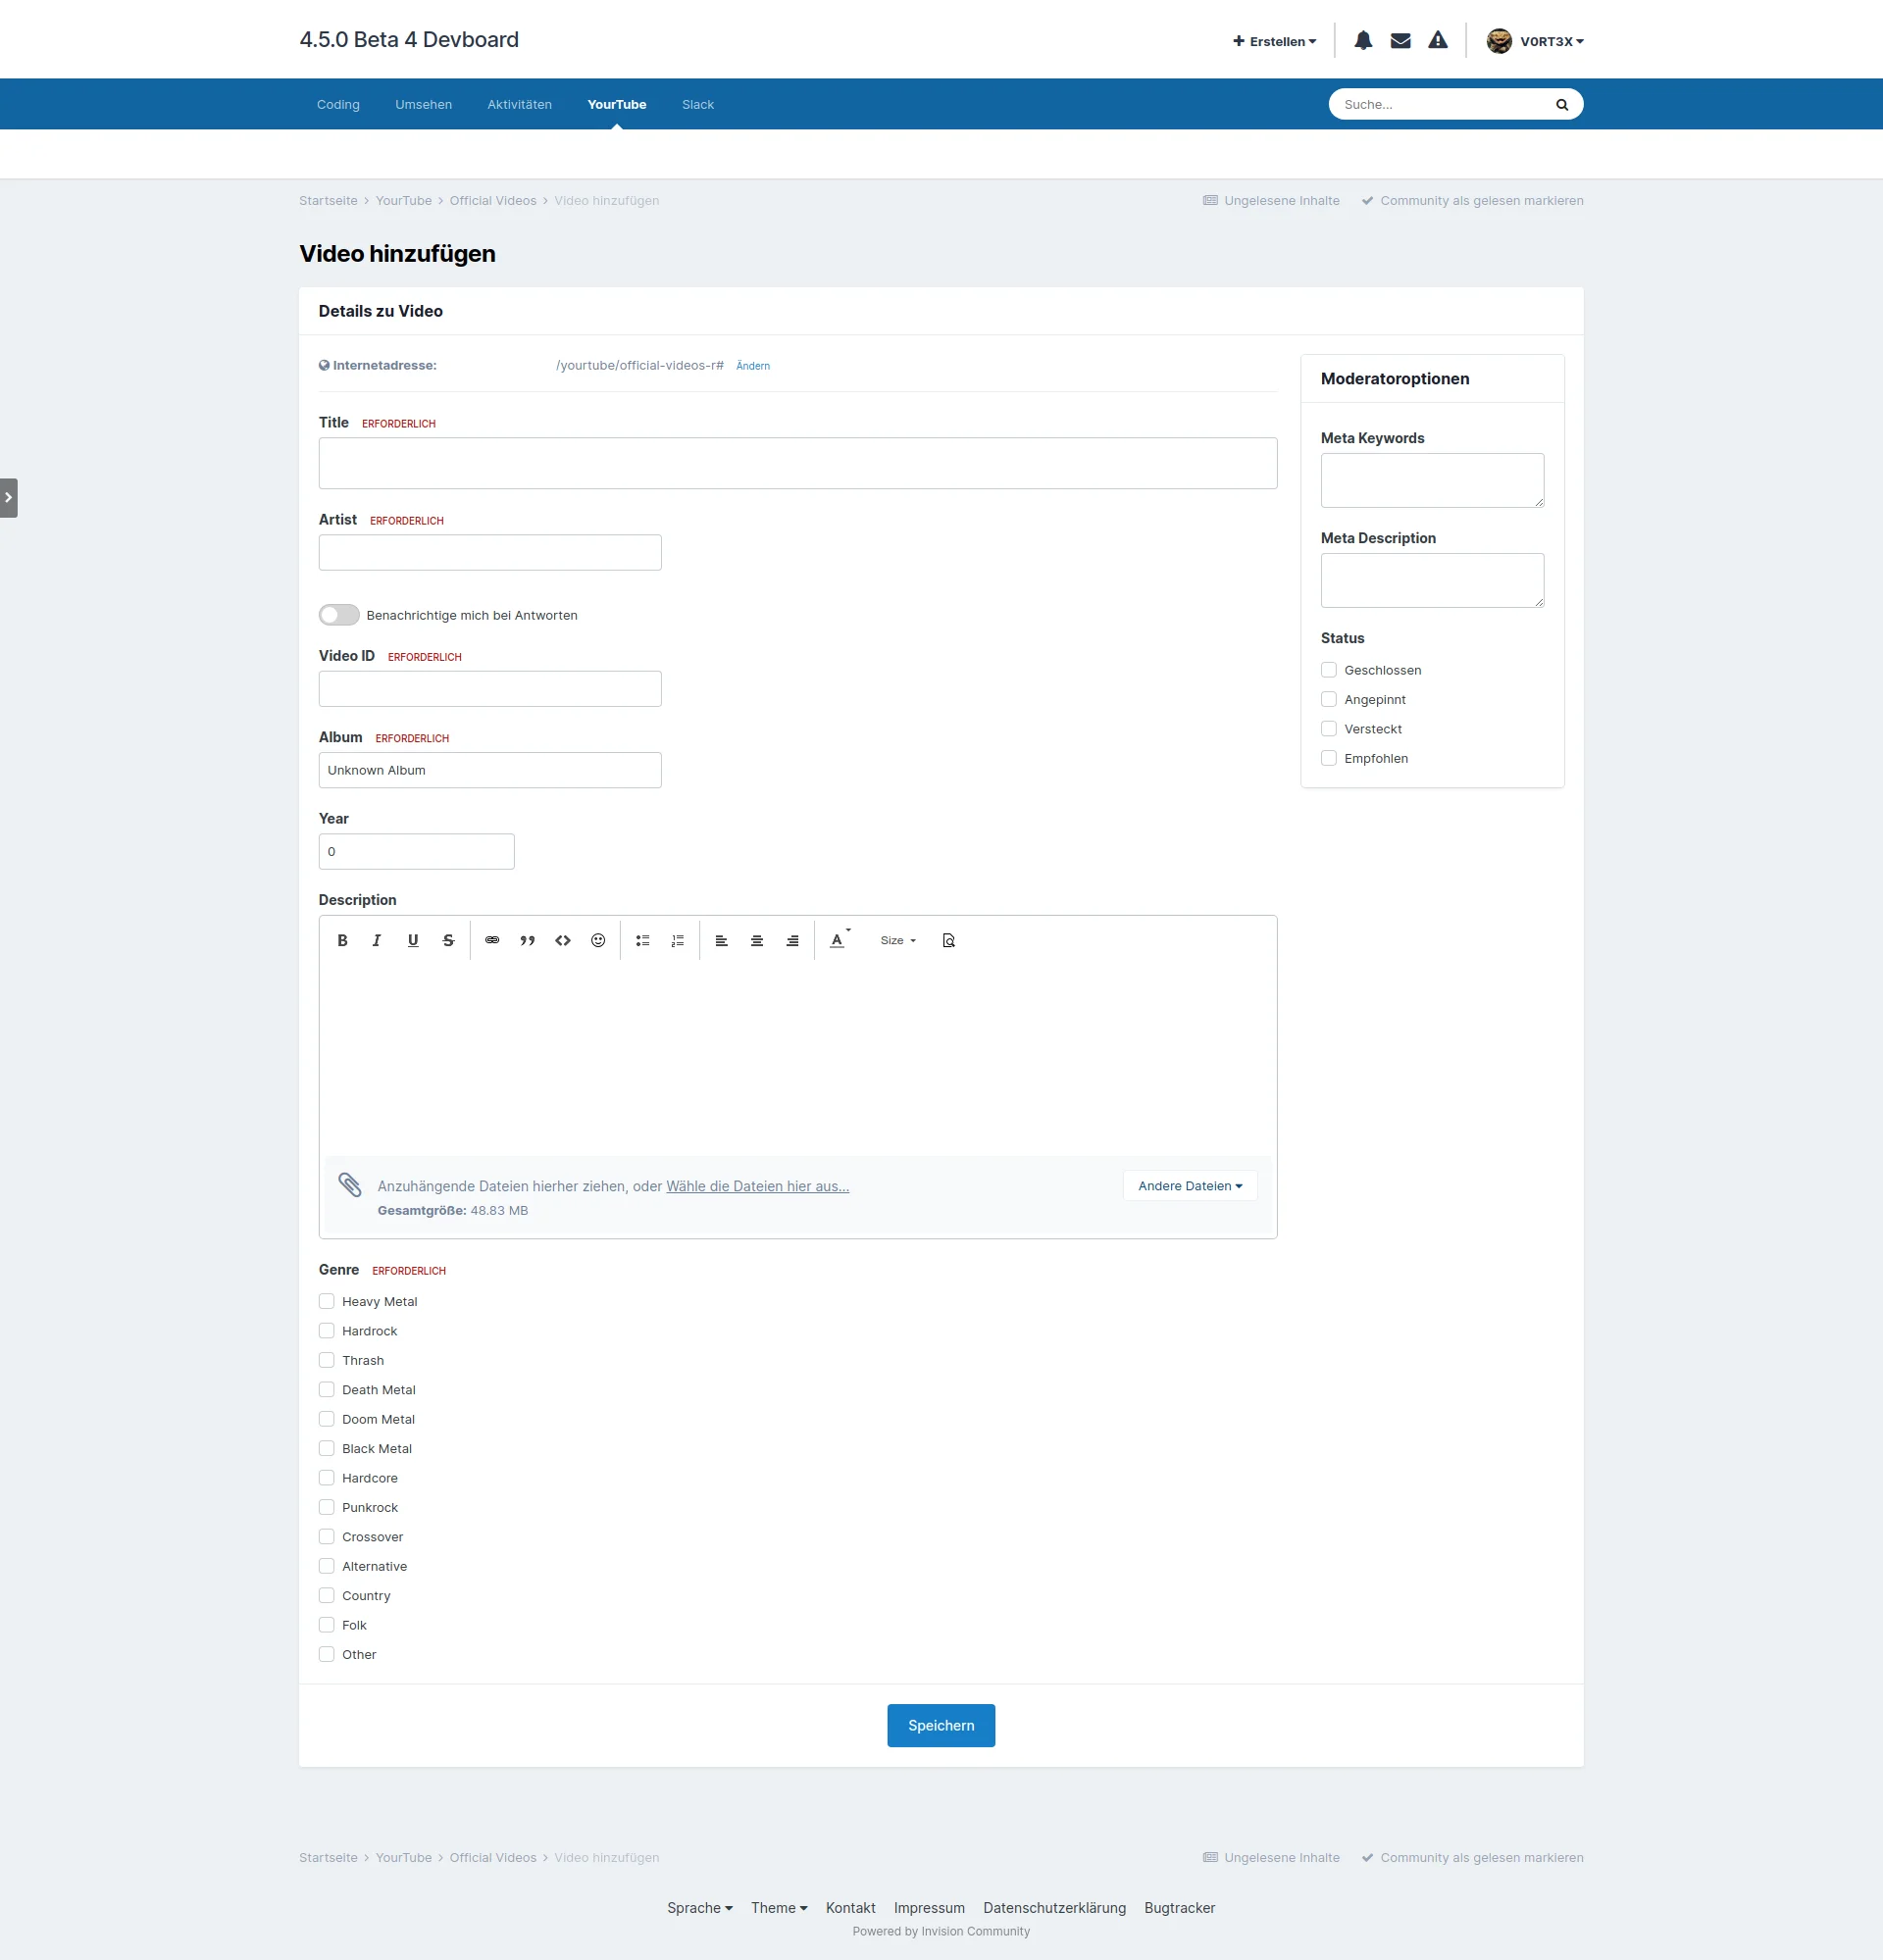Enable the Angepinnt status checkbox
The width and height of the screenshot is (1883, 1960).
point(1329,699)
